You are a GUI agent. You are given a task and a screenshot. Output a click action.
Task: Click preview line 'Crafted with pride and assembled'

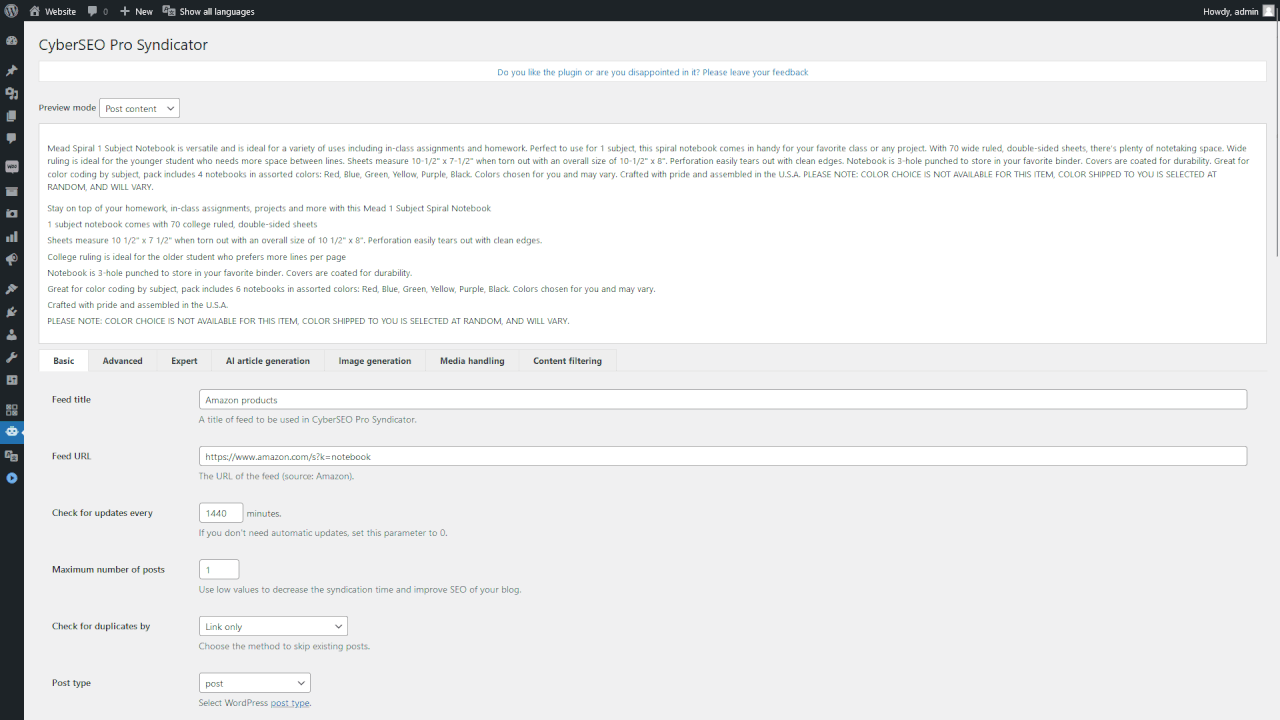(x=138, y=305)
